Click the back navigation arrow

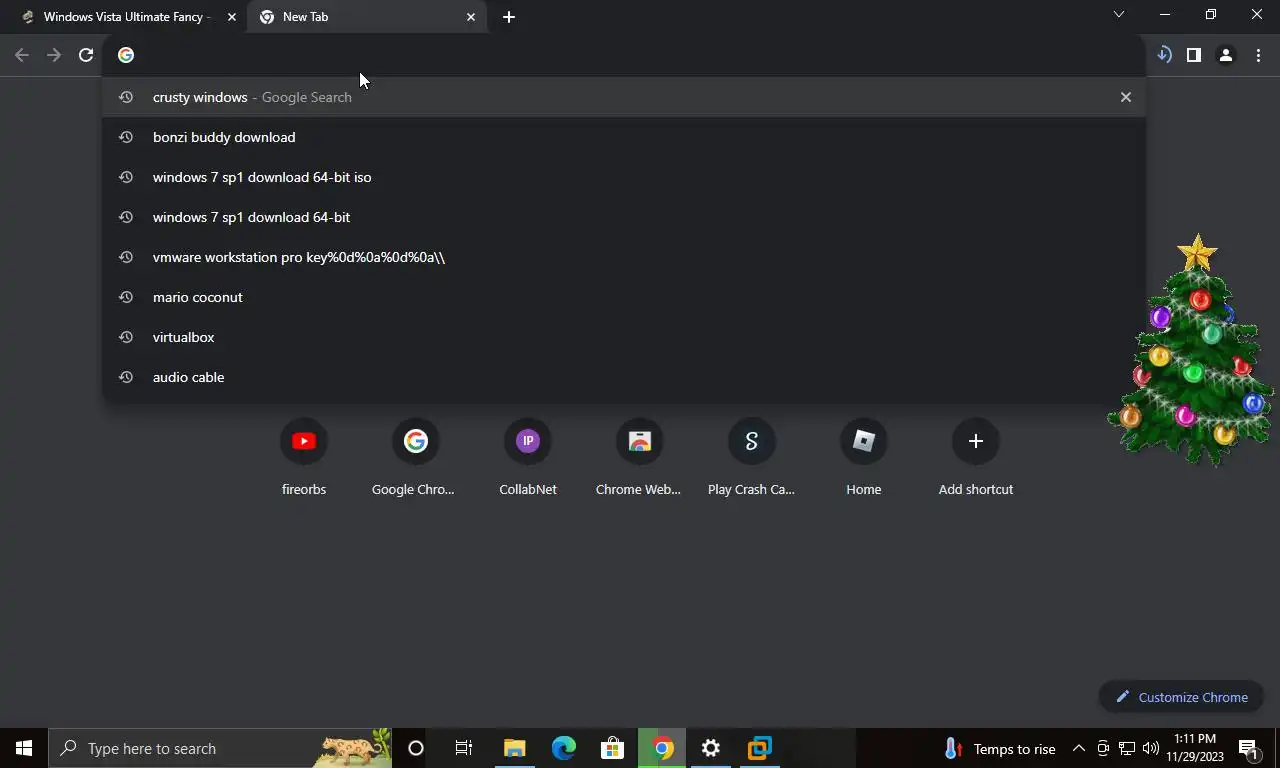point(22,55)
